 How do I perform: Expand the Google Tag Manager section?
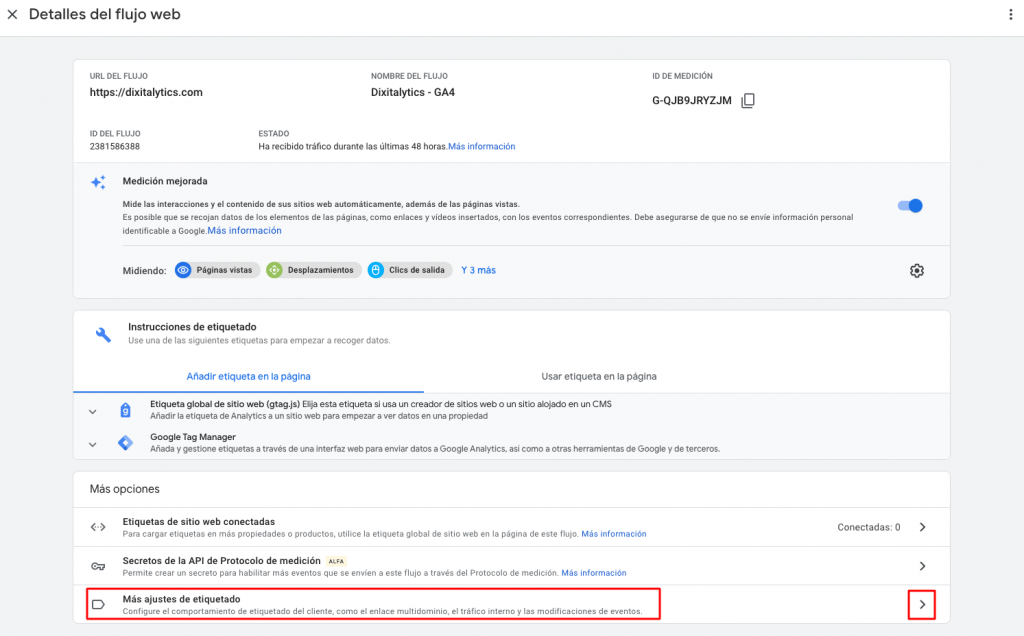coord(92,443)
